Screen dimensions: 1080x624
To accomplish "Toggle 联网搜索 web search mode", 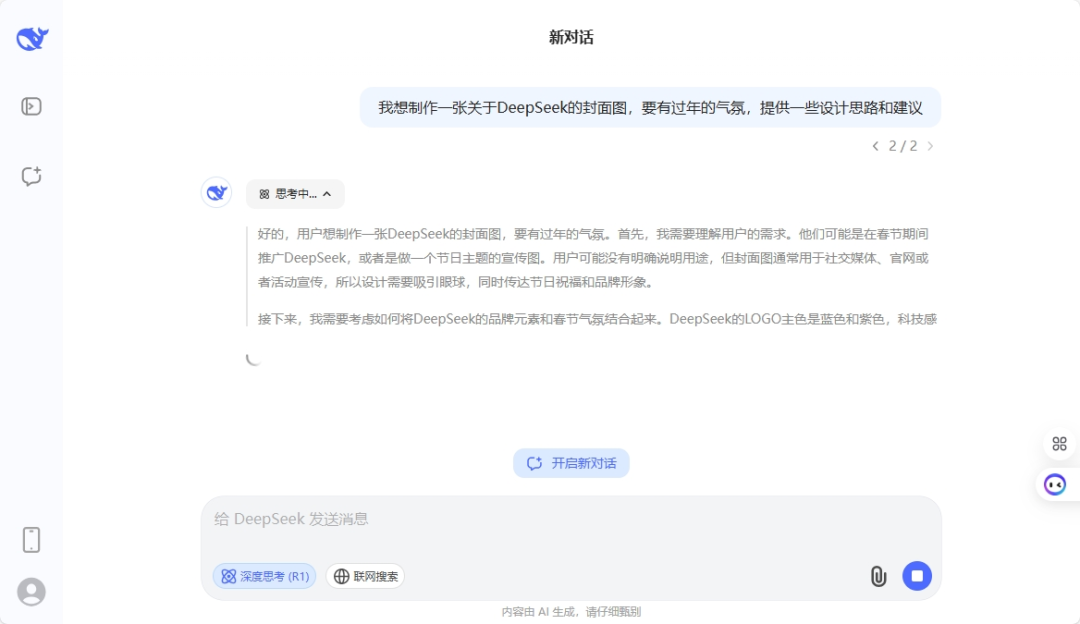I will point(363,576).
